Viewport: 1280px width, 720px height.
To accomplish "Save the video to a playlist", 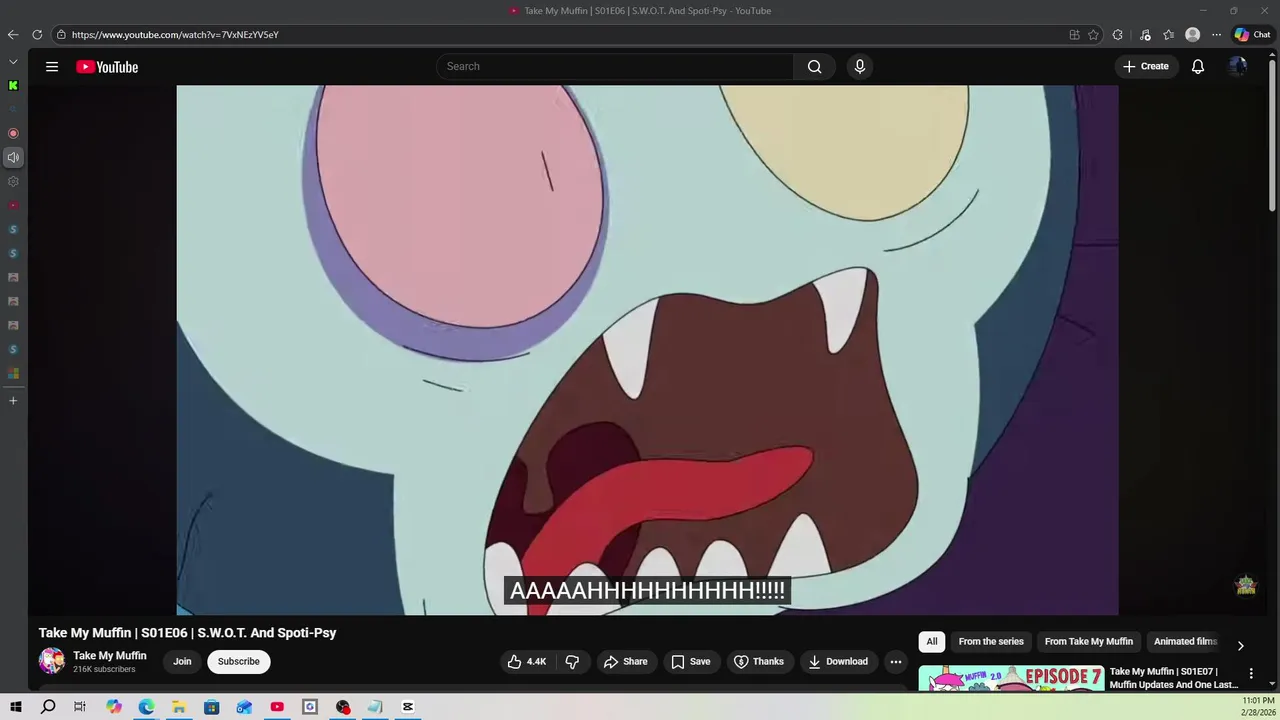I will [690, 662].
